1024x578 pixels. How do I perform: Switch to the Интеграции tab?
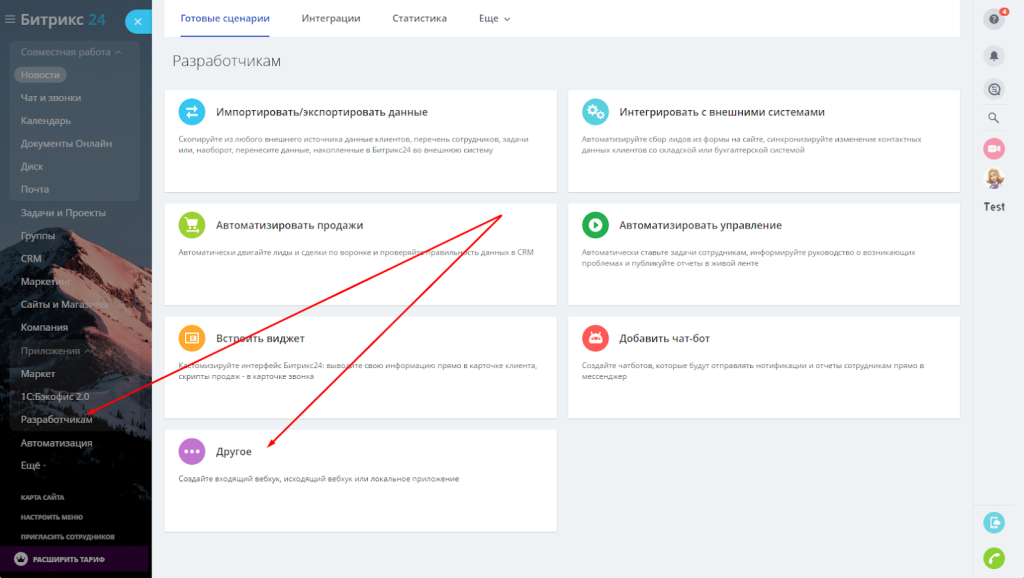click(330, 19)
